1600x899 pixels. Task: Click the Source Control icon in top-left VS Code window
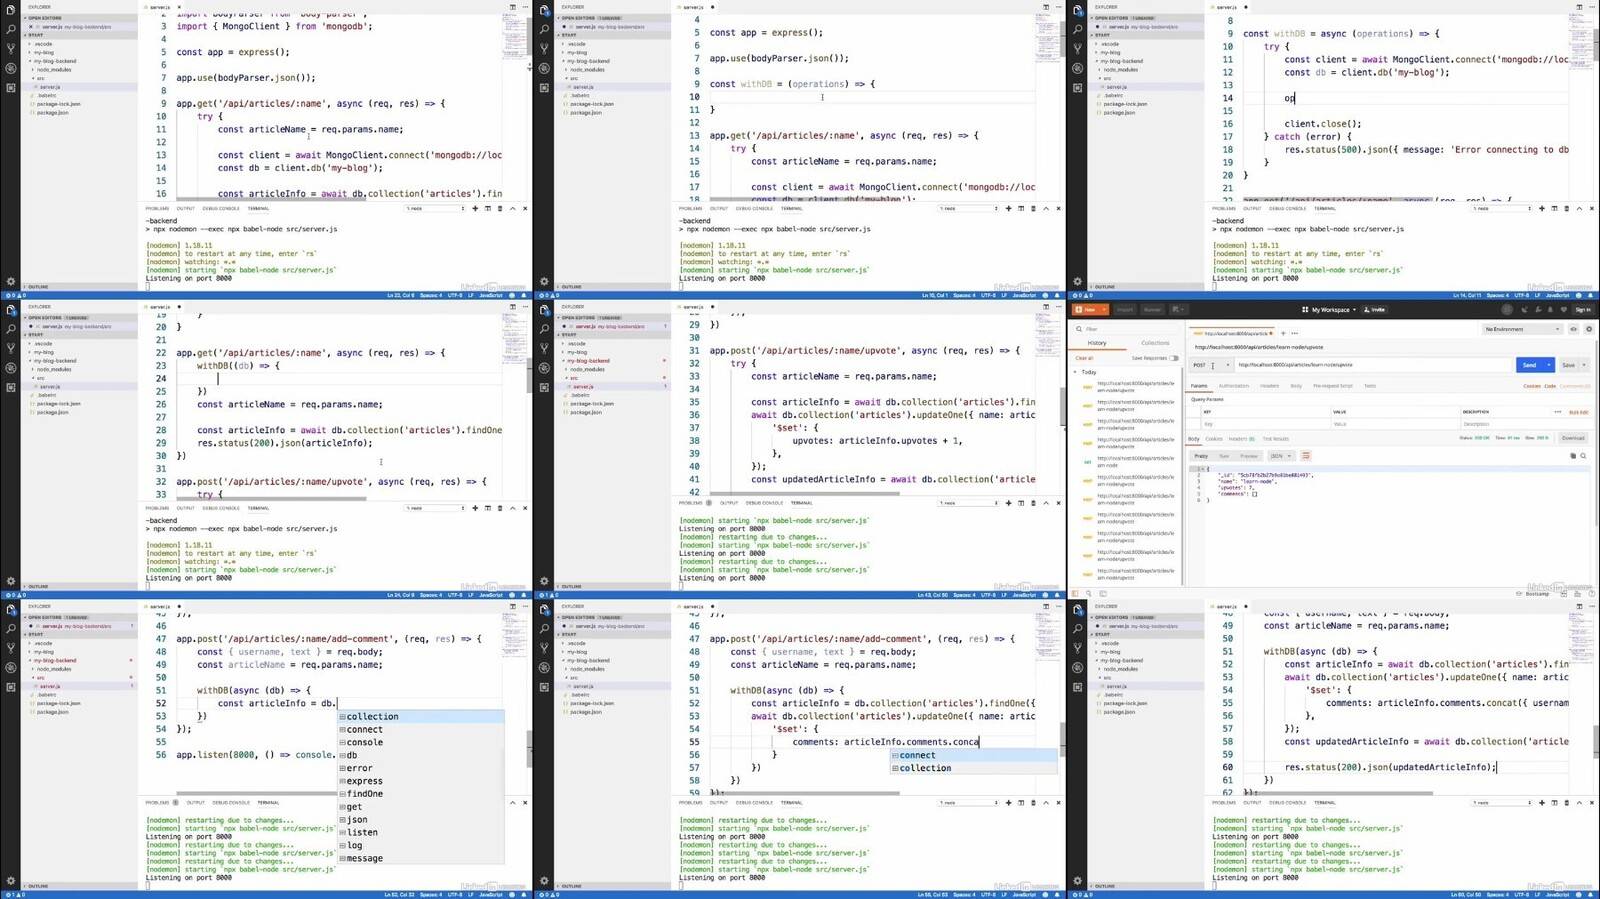pyautogui.click(x=11, y=49)
